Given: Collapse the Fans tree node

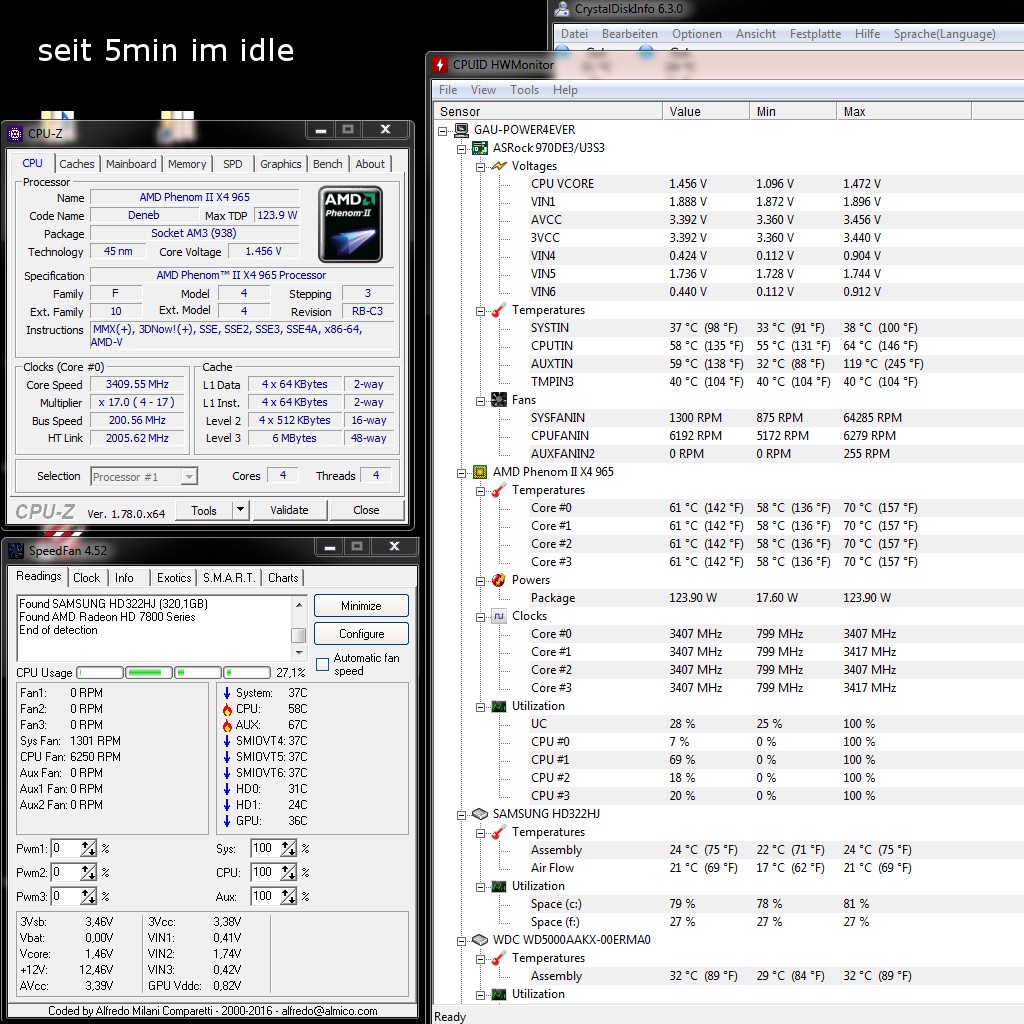Looking at the screenshot, I should pos(481,400).
